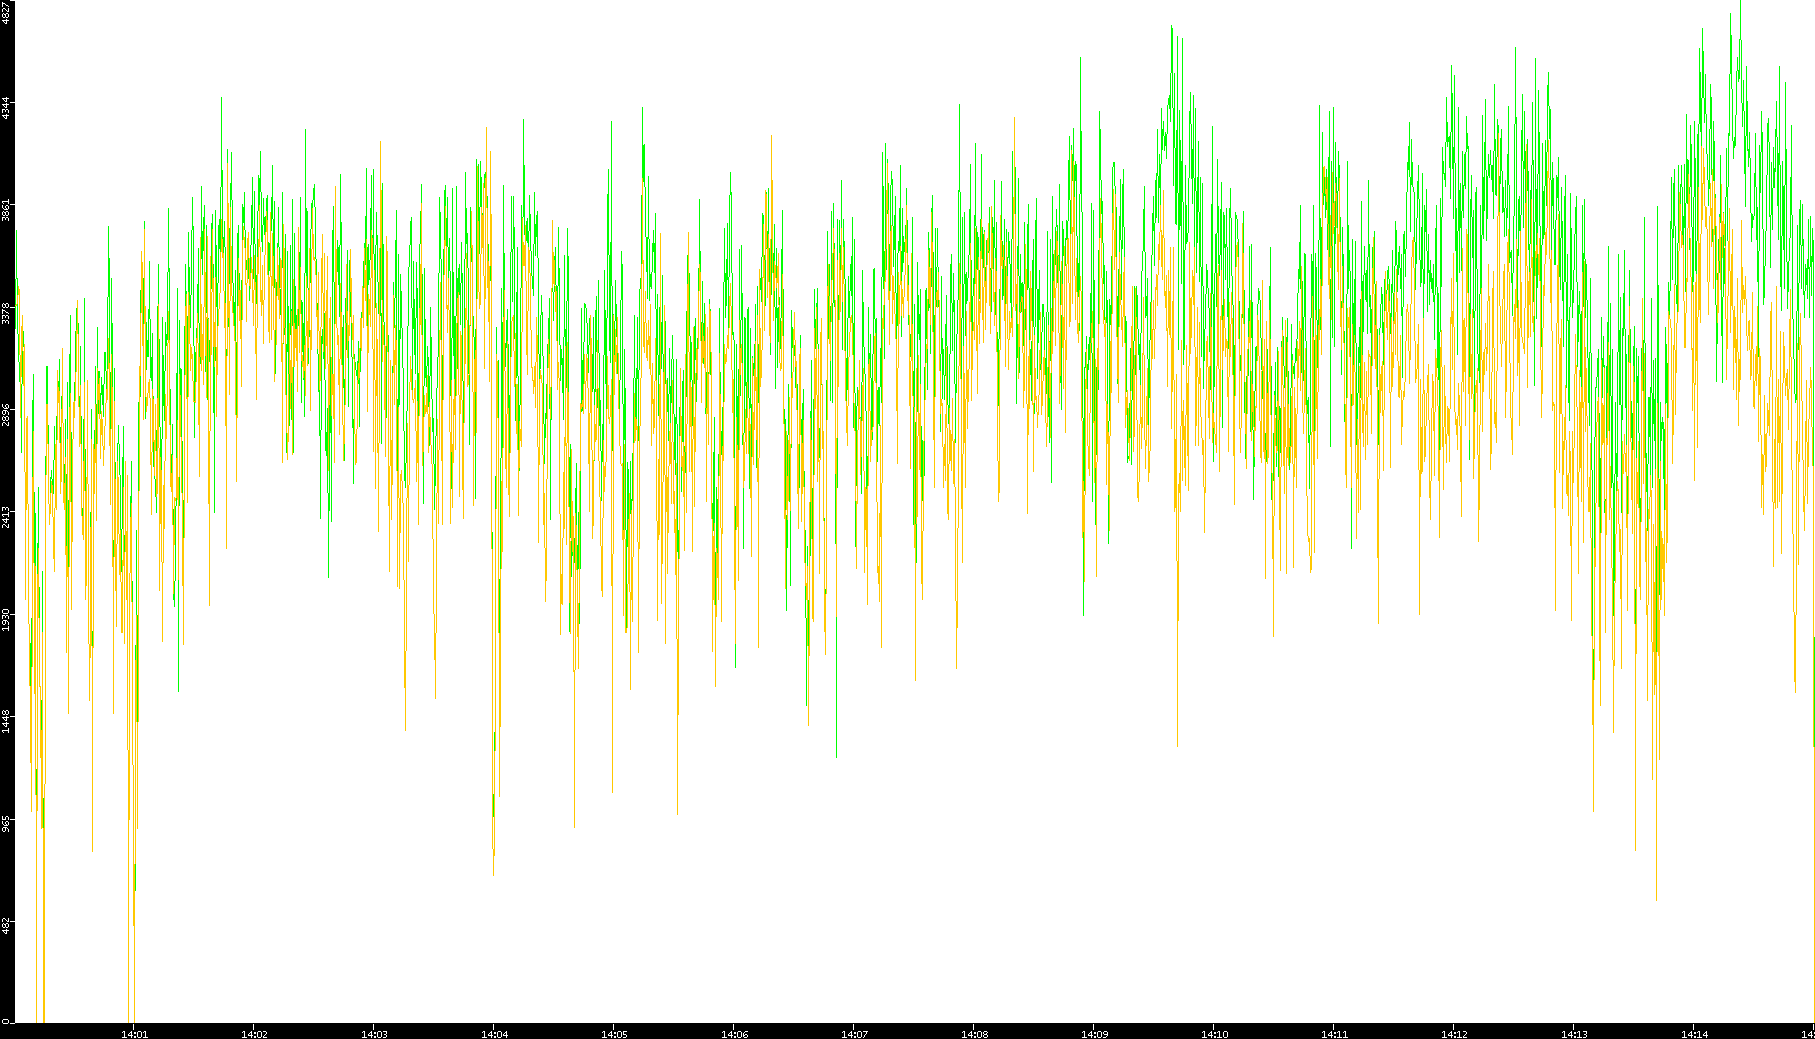Click the 14:01 time axis label

[134, 1033]
